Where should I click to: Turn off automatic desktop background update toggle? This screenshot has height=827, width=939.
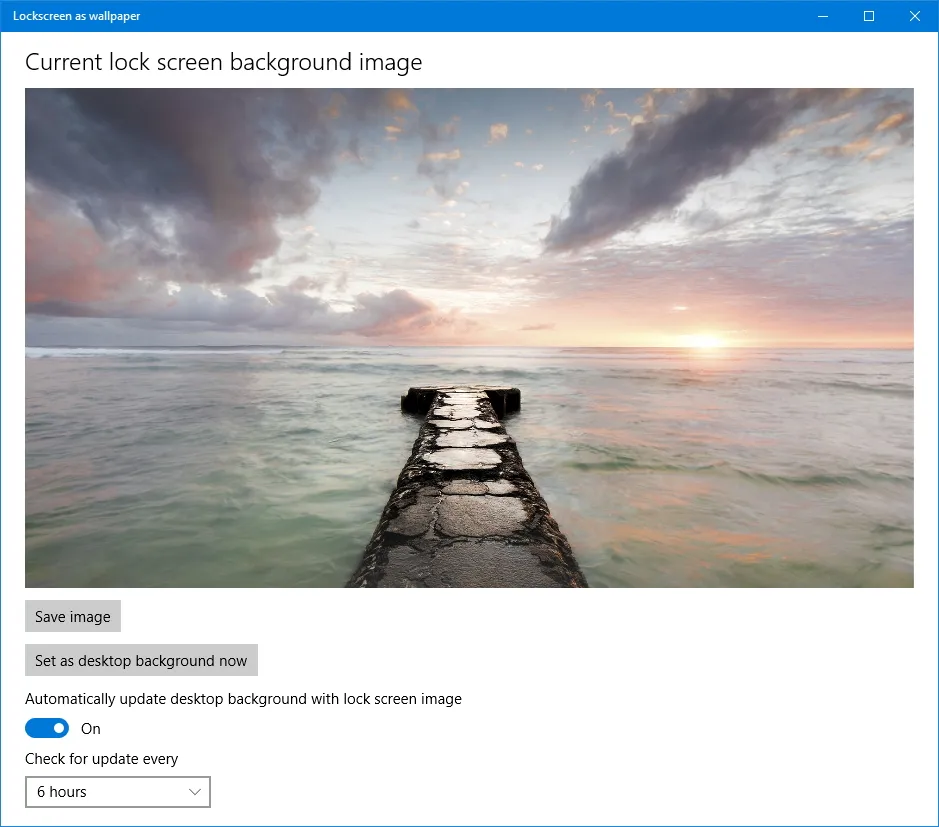(x=47, y=728)
